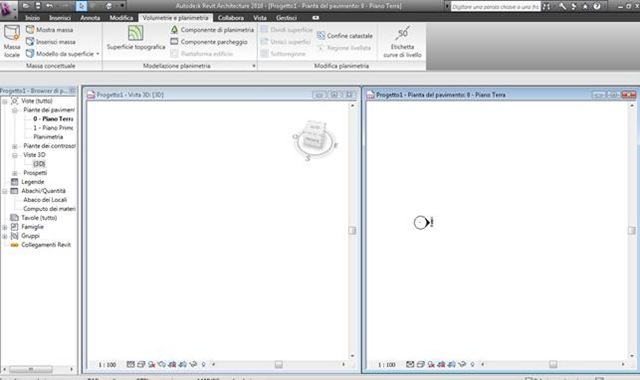Select Abaco dei Locali schedule
640x380 pixels.
click(45, 200)
